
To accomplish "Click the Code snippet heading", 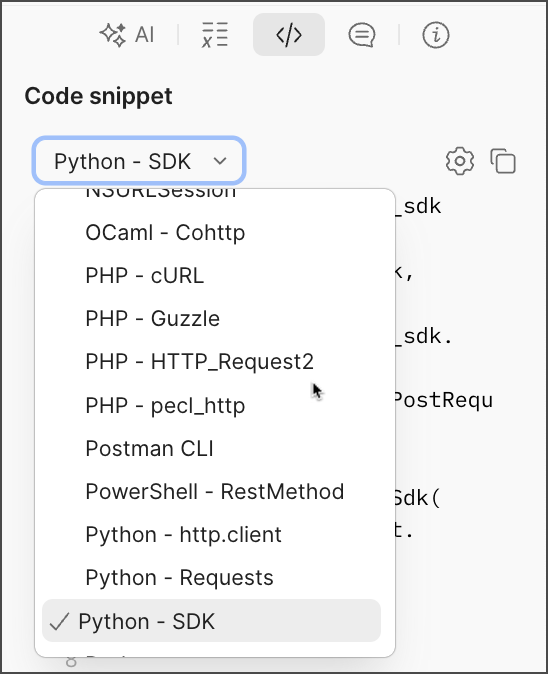I will 98,96.
